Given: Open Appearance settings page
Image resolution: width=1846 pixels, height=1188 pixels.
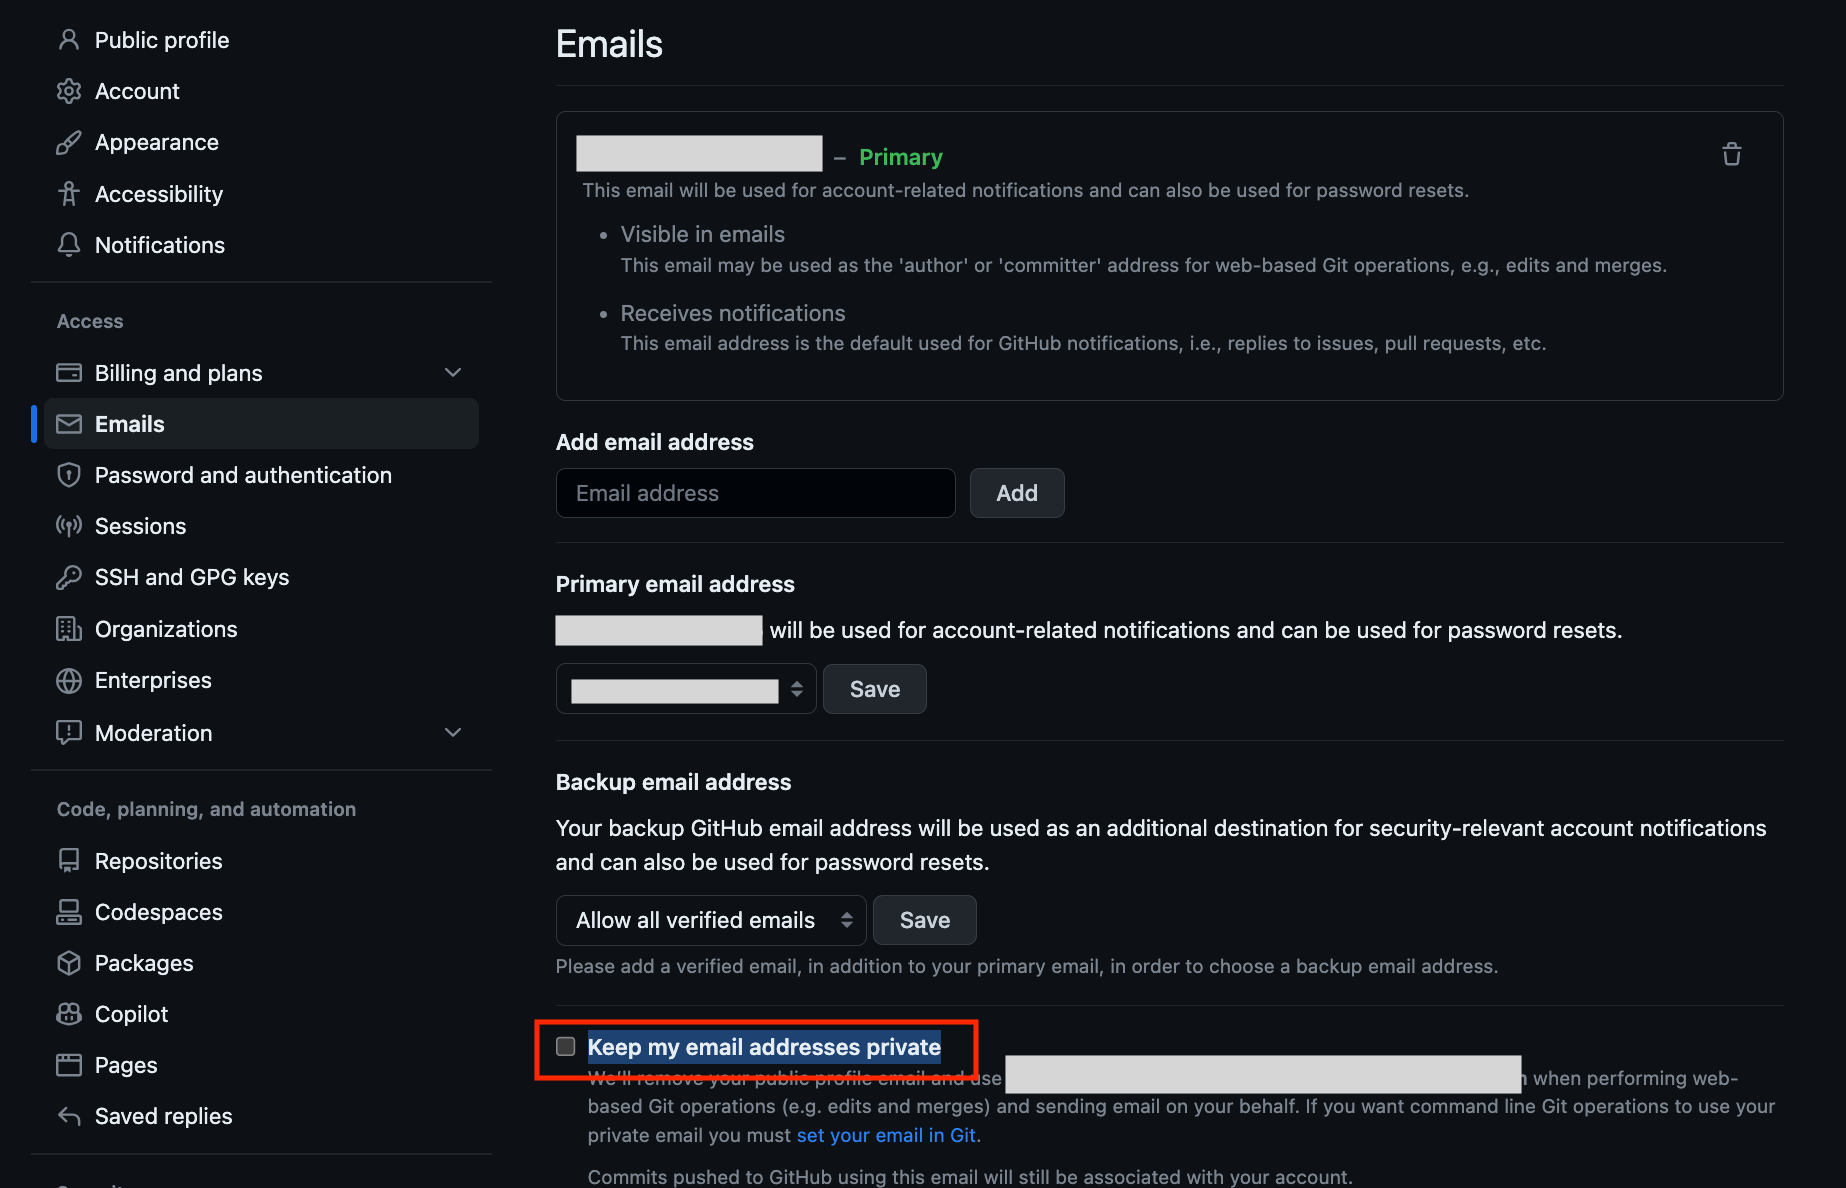Looking at the screenshot, I should 157,142.
